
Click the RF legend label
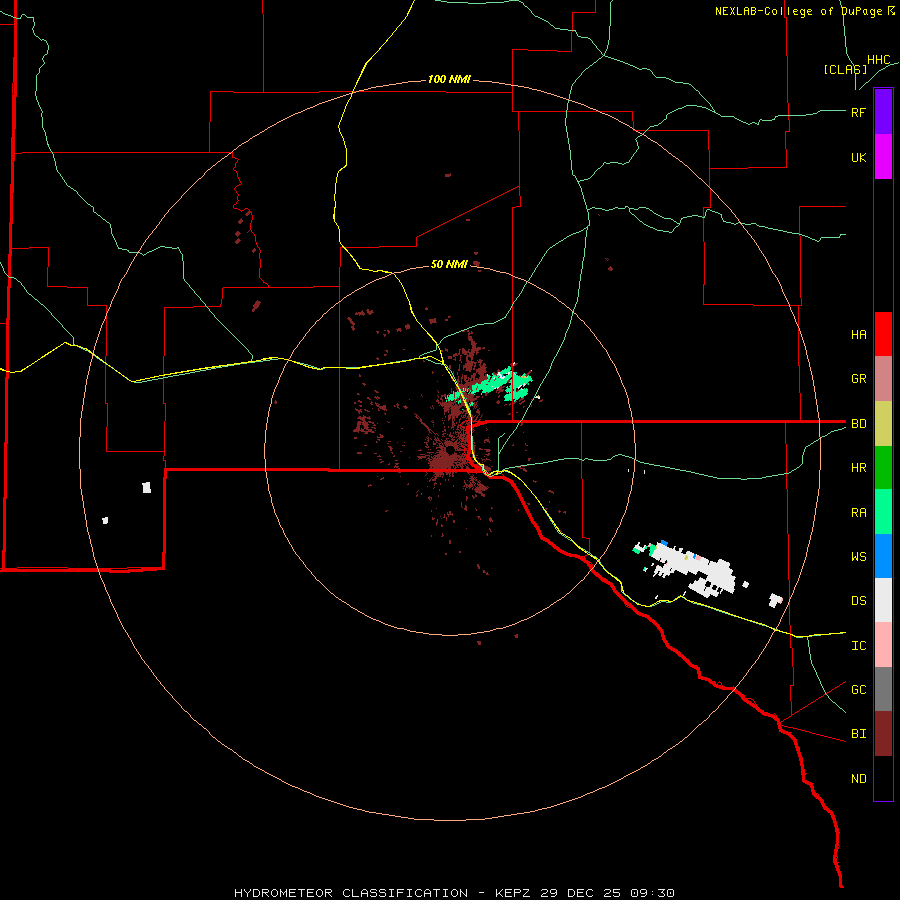tap(858, 112)
